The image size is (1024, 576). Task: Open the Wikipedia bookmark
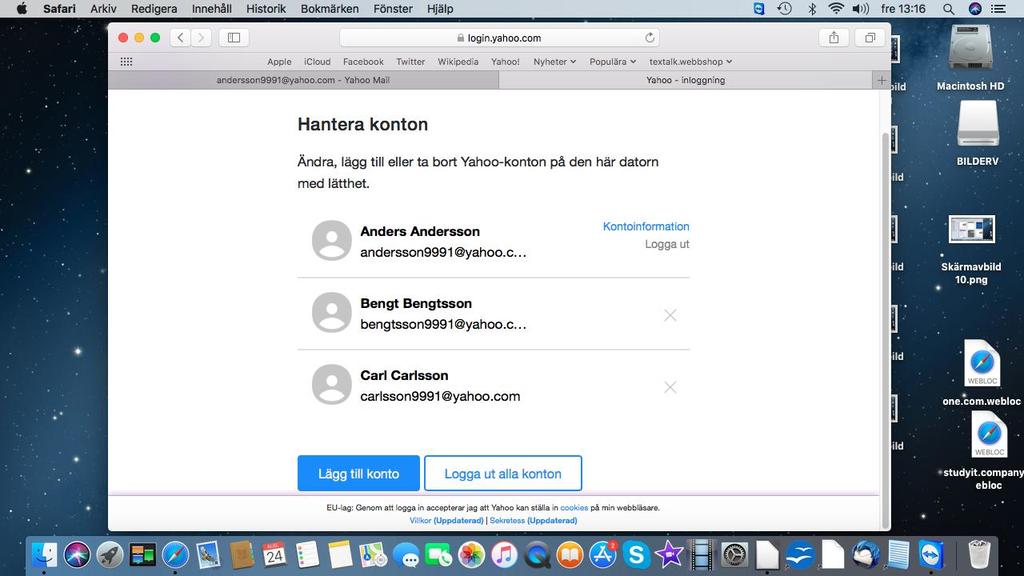tap(458, 61)
